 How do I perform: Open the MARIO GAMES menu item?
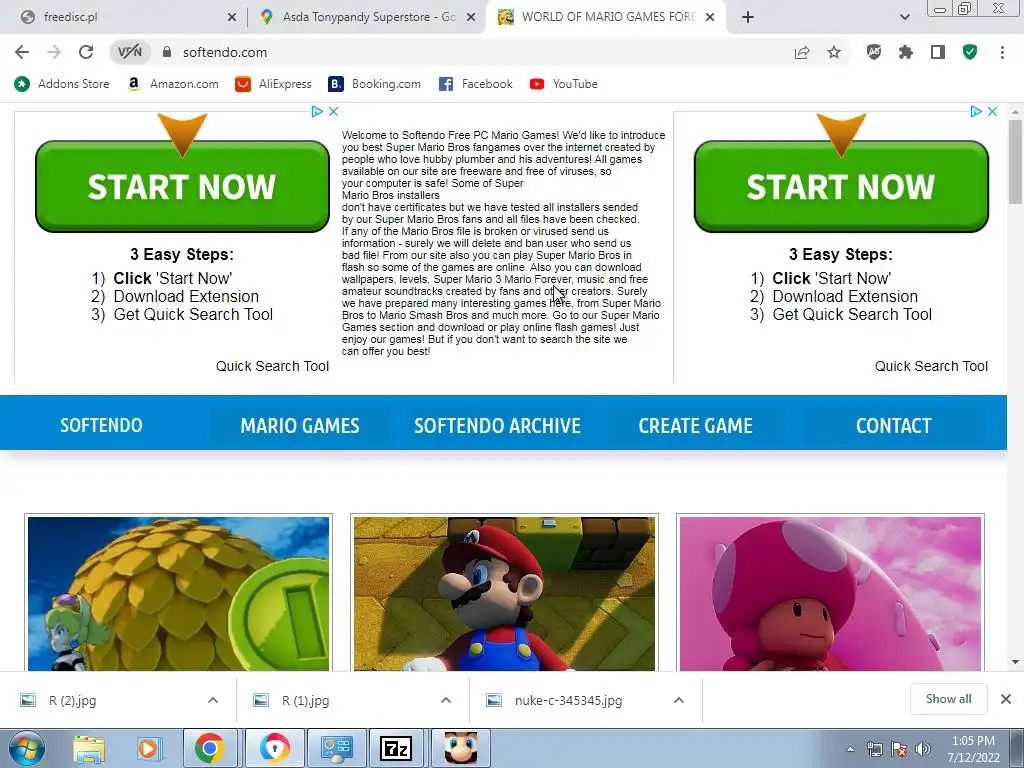(x=300, y=426)
